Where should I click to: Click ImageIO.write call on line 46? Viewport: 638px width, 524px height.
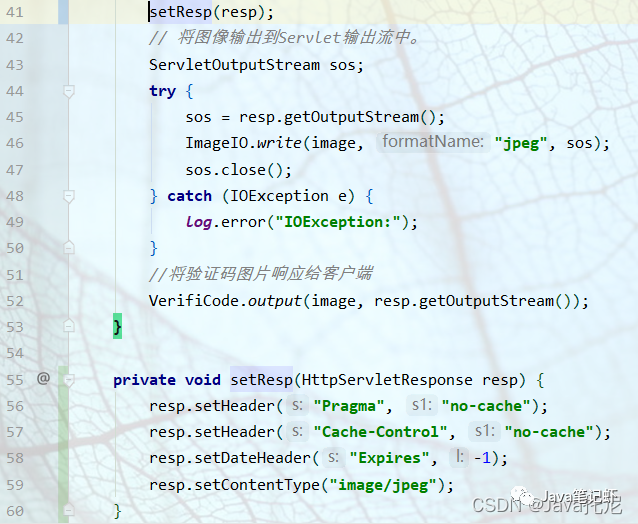[243, 143]
